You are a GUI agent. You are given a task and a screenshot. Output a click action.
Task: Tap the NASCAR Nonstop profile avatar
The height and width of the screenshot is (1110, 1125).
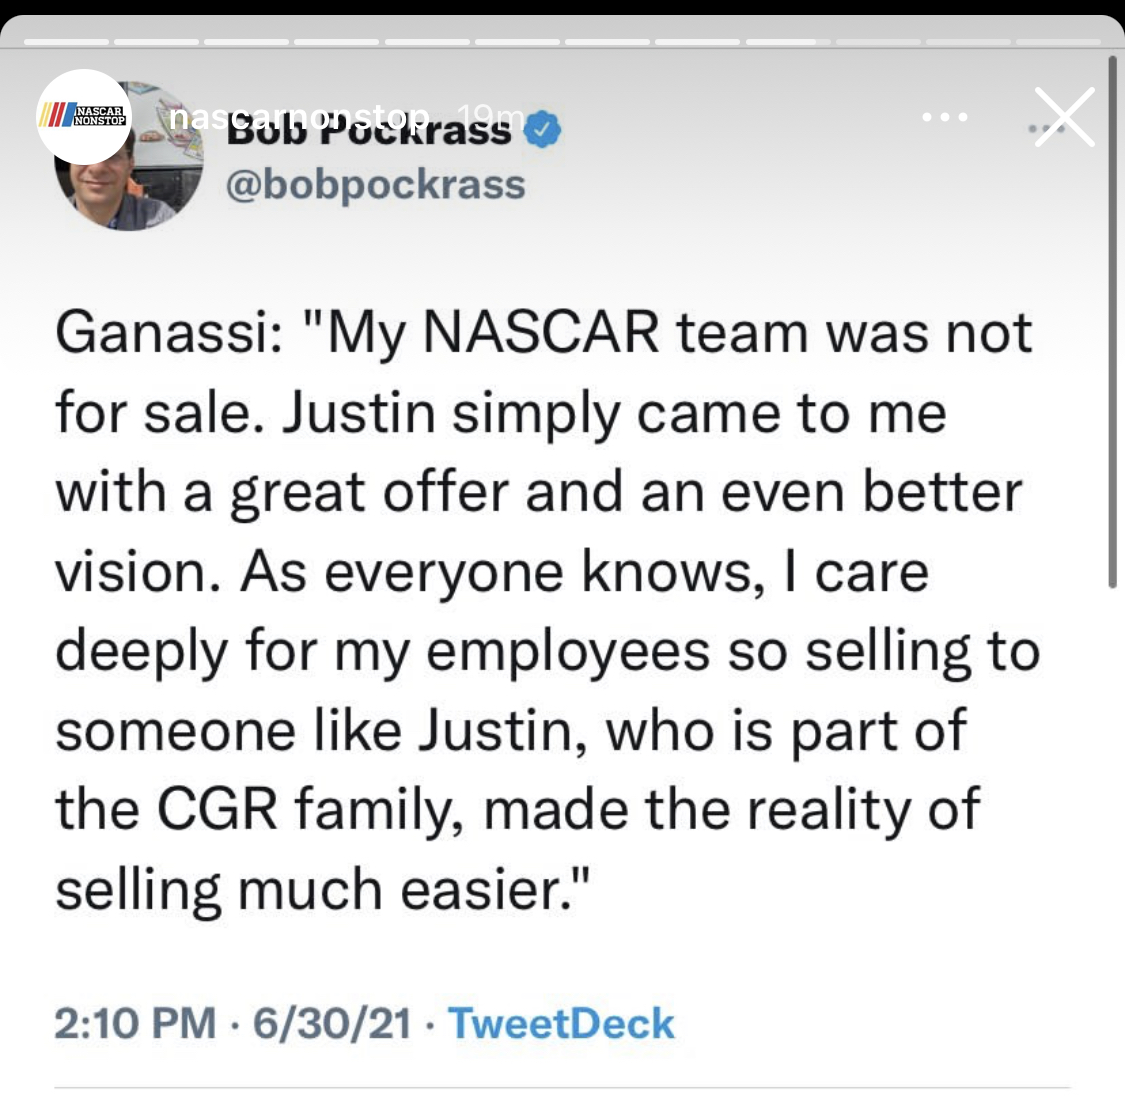coord(84,116)
